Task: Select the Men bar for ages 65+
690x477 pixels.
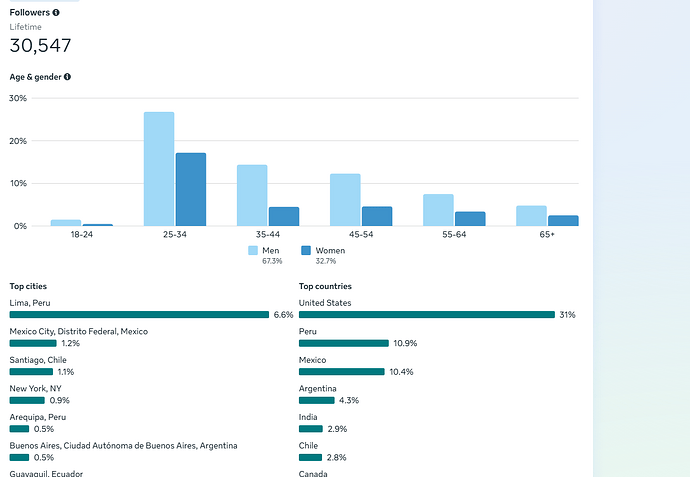Action: pyautogui.click(x=531, y=216)
